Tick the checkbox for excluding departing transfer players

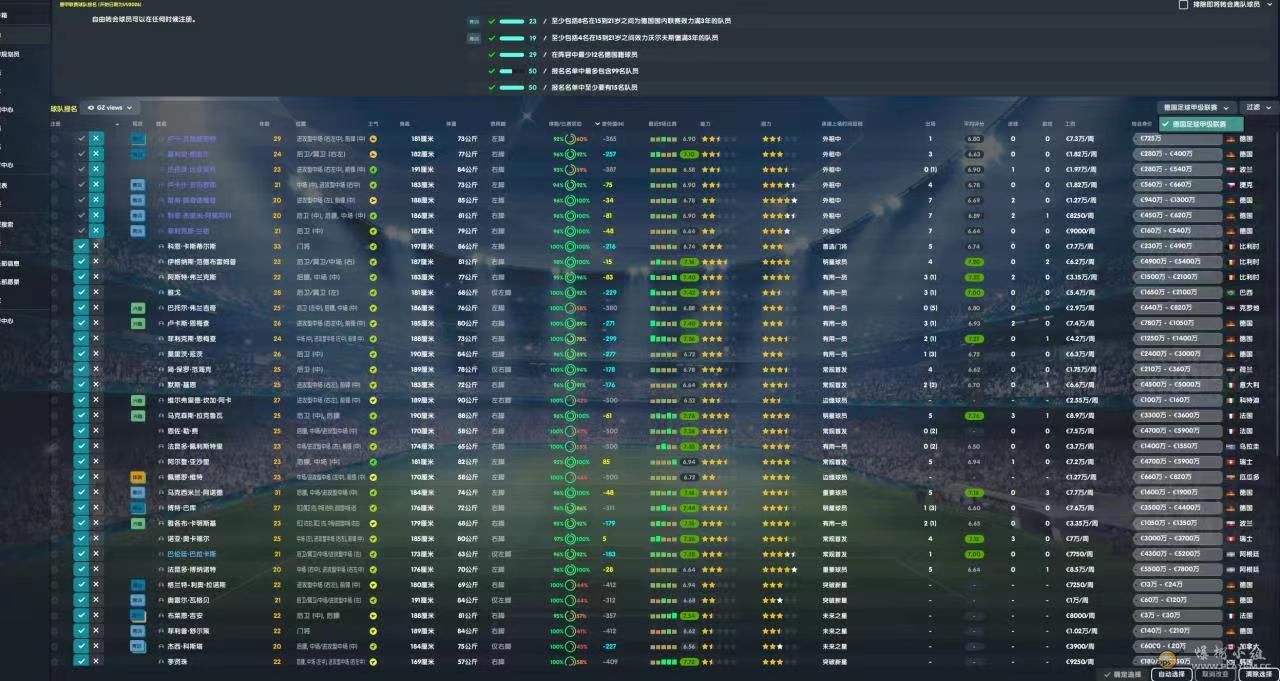click(1184, 5)
